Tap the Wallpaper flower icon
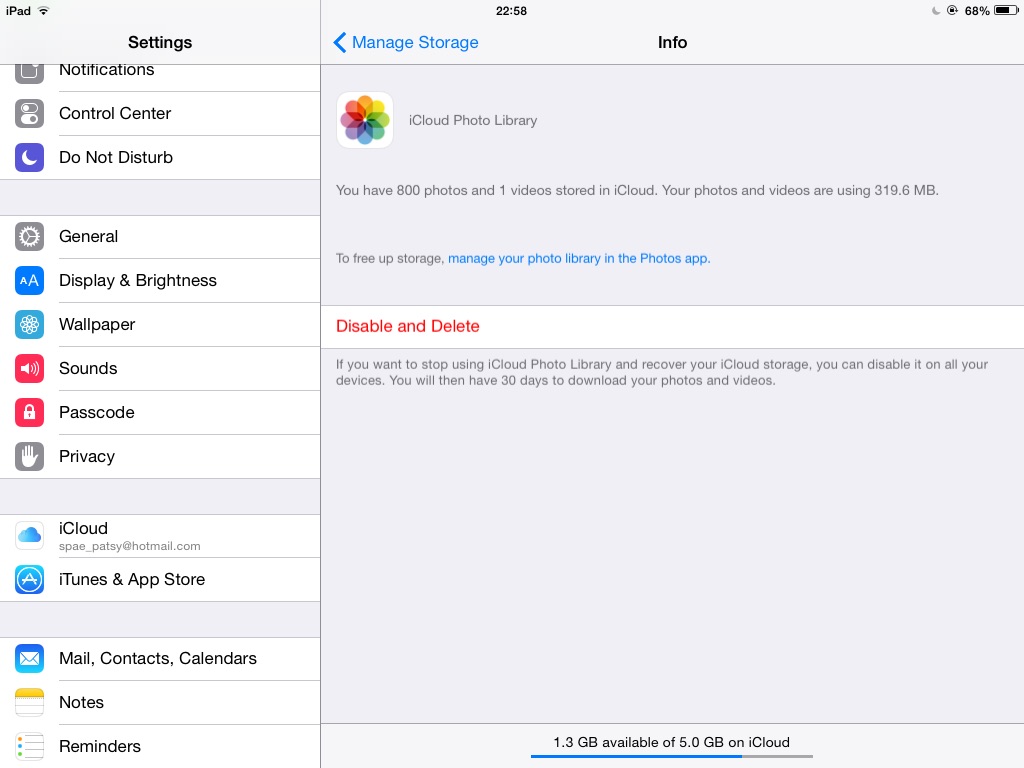 coord(29,325)
